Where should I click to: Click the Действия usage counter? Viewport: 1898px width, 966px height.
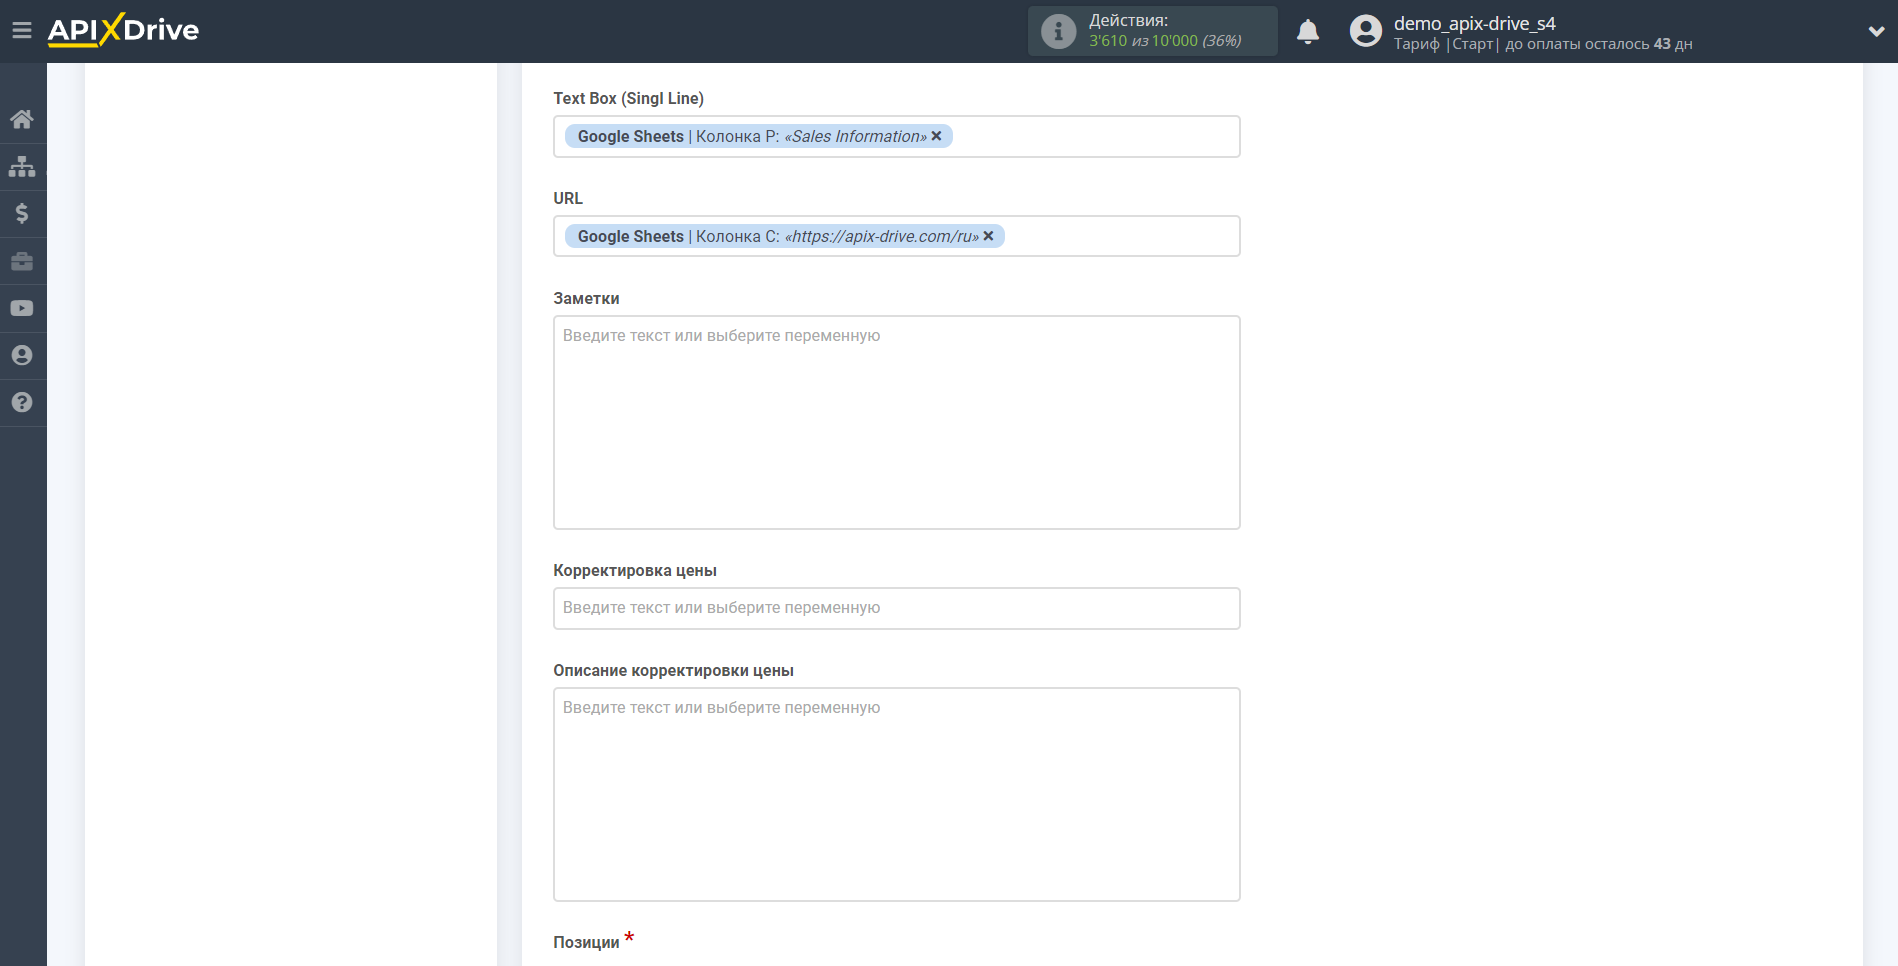coord(1152,31)
